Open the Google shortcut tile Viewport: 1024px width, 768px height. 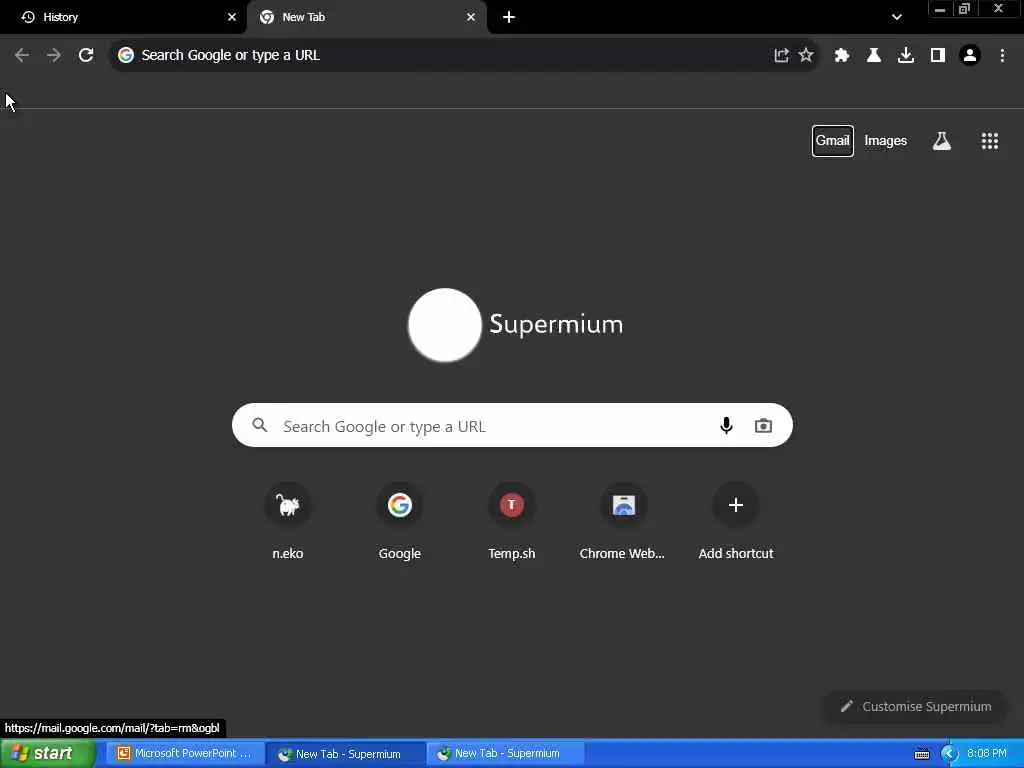point(400,522)
